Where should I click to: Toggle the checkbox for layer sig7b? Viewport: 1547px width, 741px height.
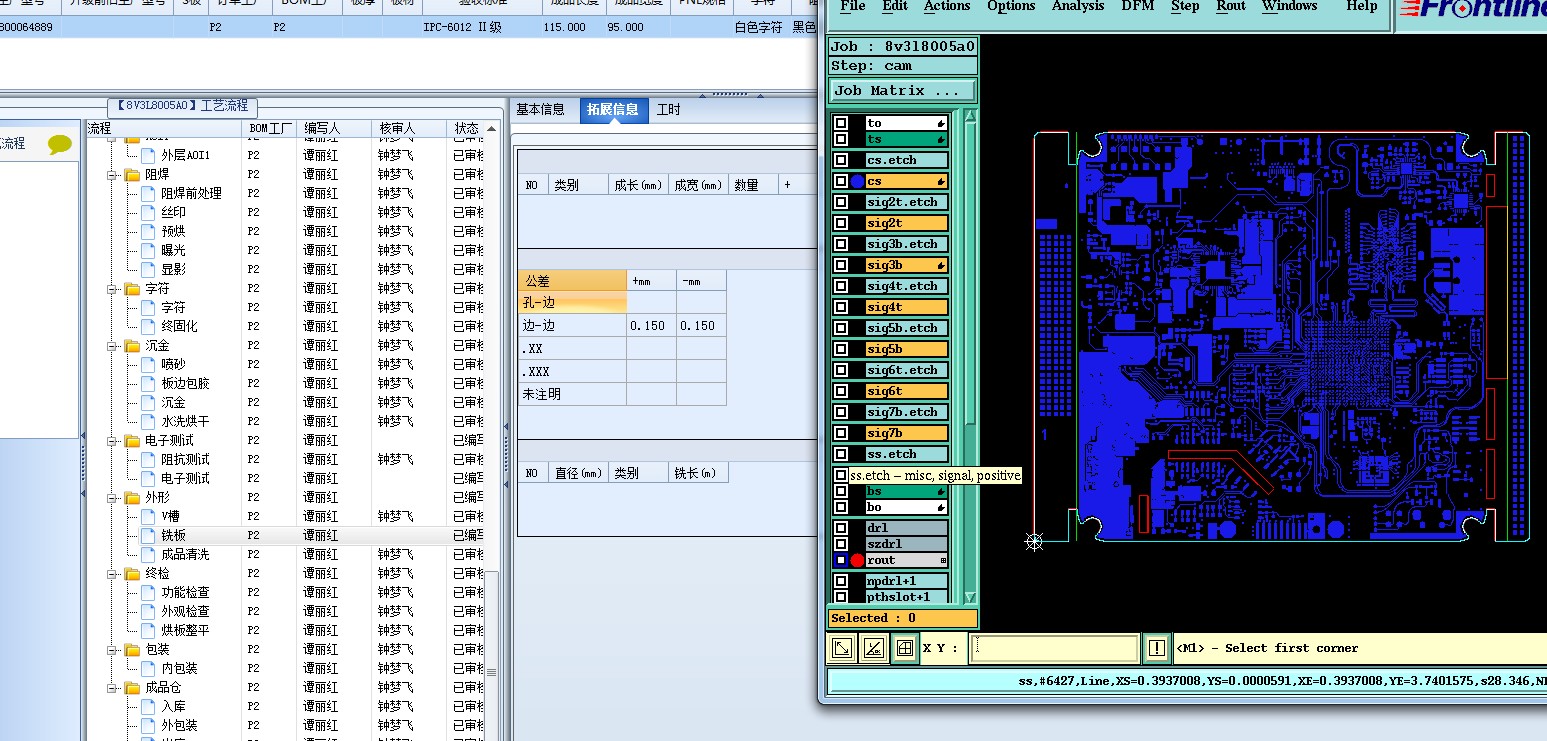(x=841, y=433)
